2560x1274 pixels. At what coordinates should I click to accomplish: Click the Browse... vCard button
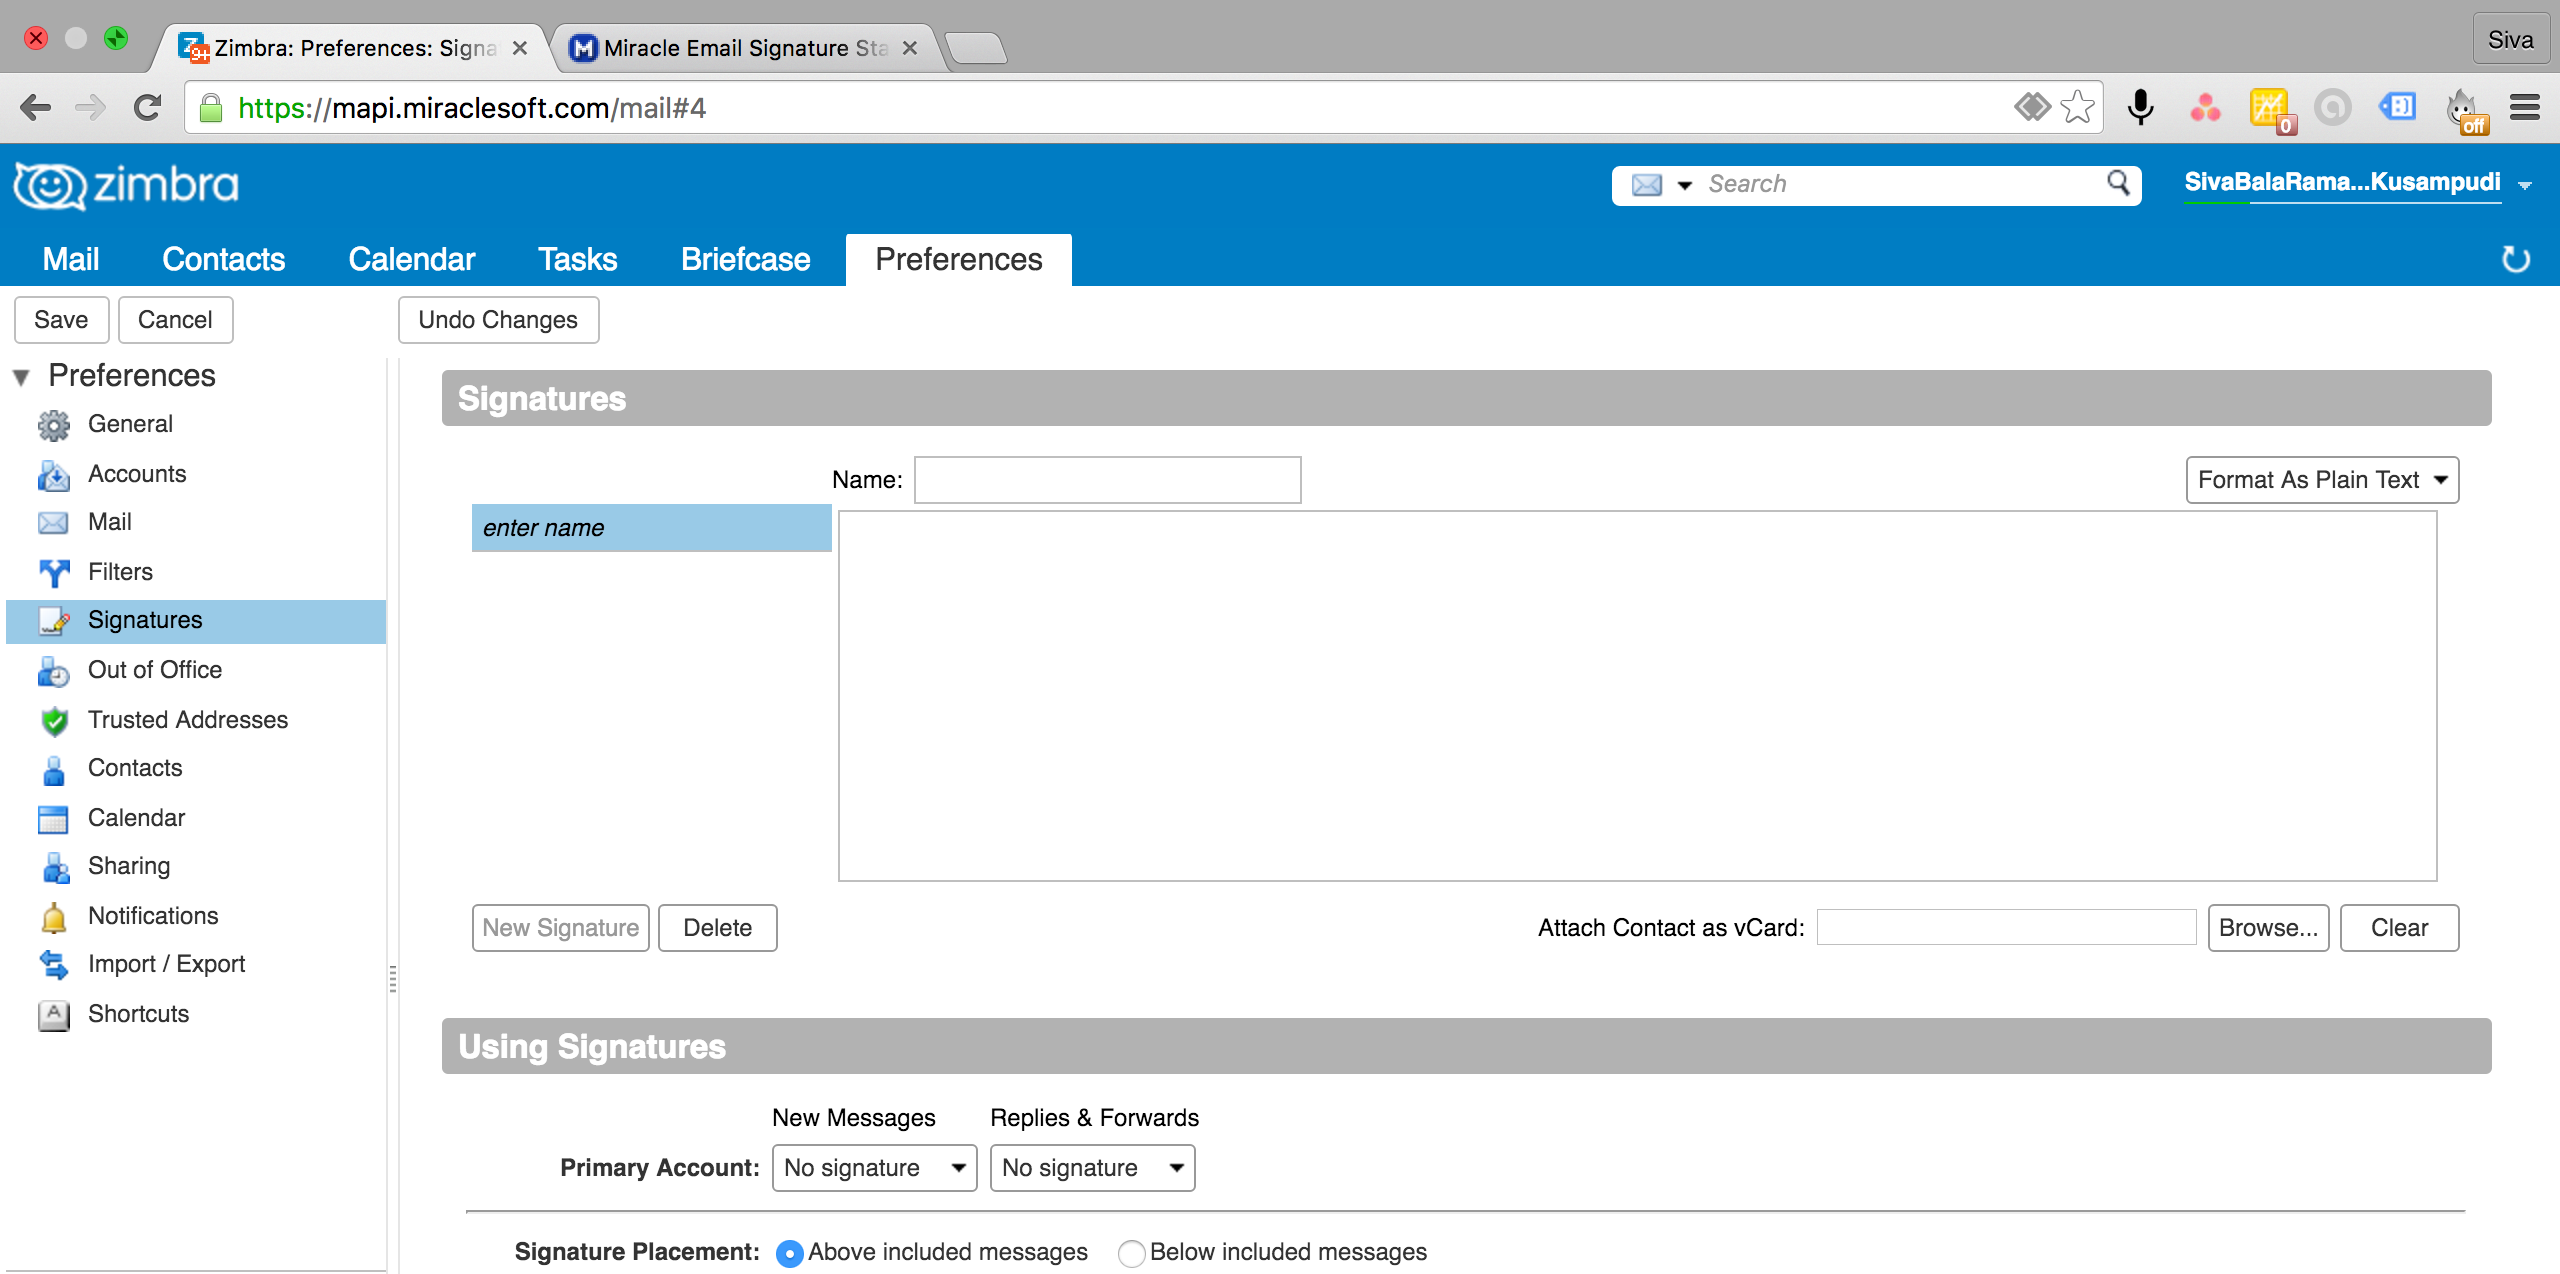[2267, 928]
